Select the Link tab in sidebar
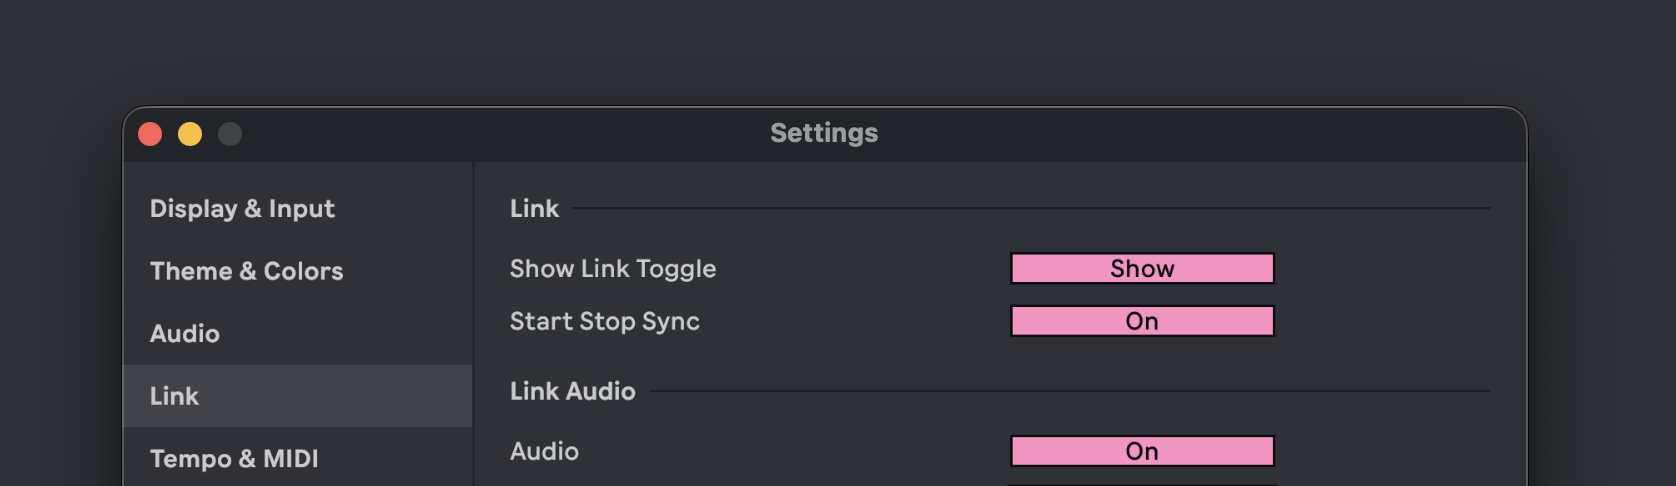 tap(175, 396)
